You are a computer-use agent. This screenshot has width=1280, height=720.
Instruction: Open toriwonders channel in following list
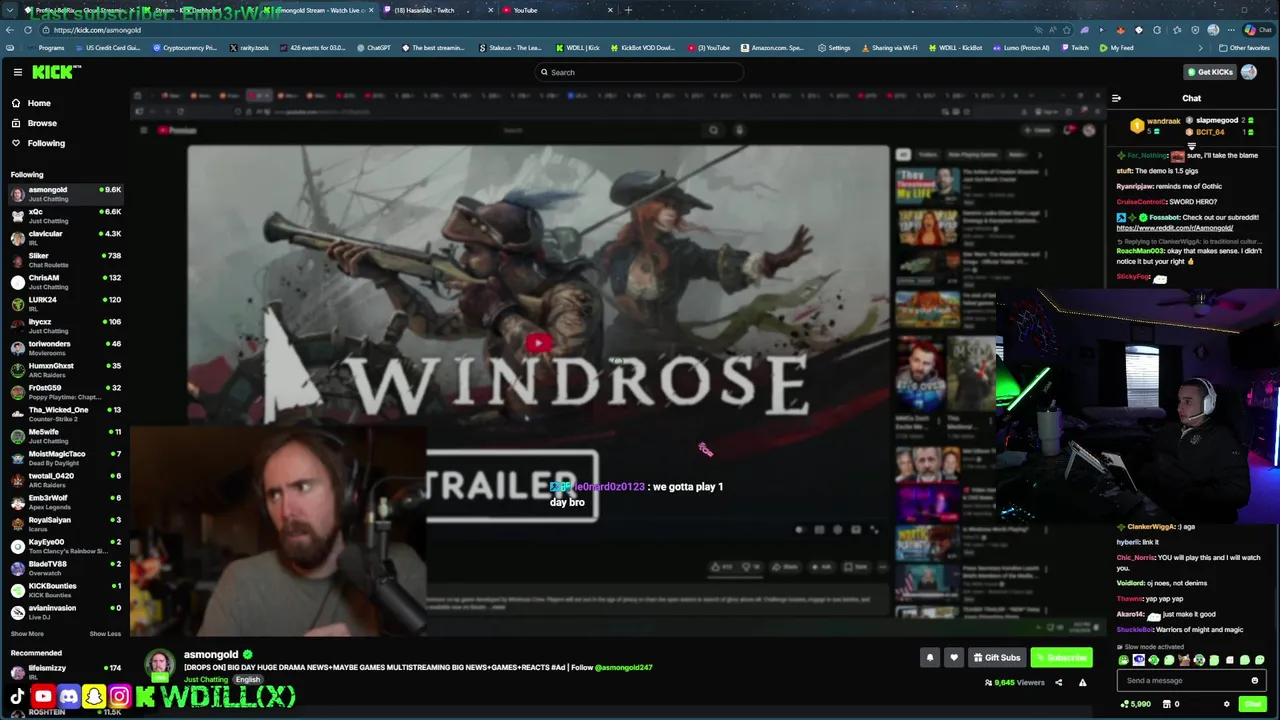pyautogui.click(x=65, y=348)
